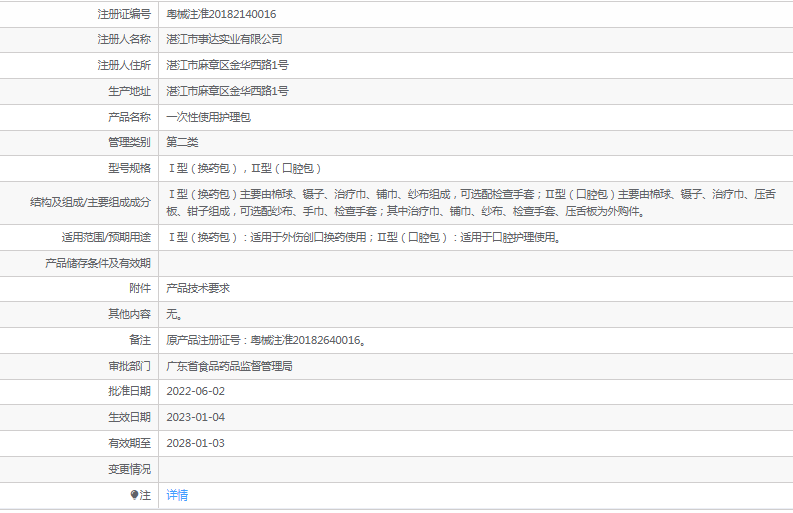Select attachment value 产品技术要求
Image resolution: width=793 pixels, height=513 pixels.
(198, 289)
